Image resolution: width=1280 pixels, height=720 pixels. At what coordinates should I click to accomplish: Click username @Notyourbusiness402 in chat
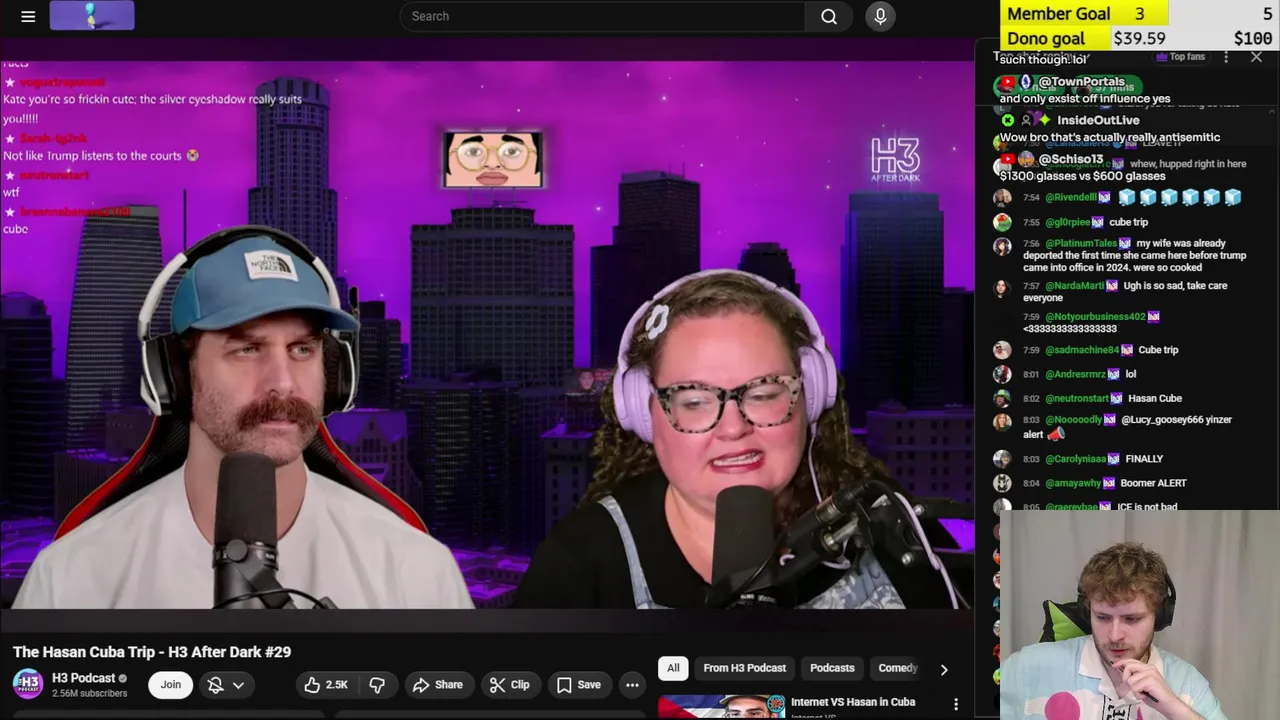click(1095, 316)
